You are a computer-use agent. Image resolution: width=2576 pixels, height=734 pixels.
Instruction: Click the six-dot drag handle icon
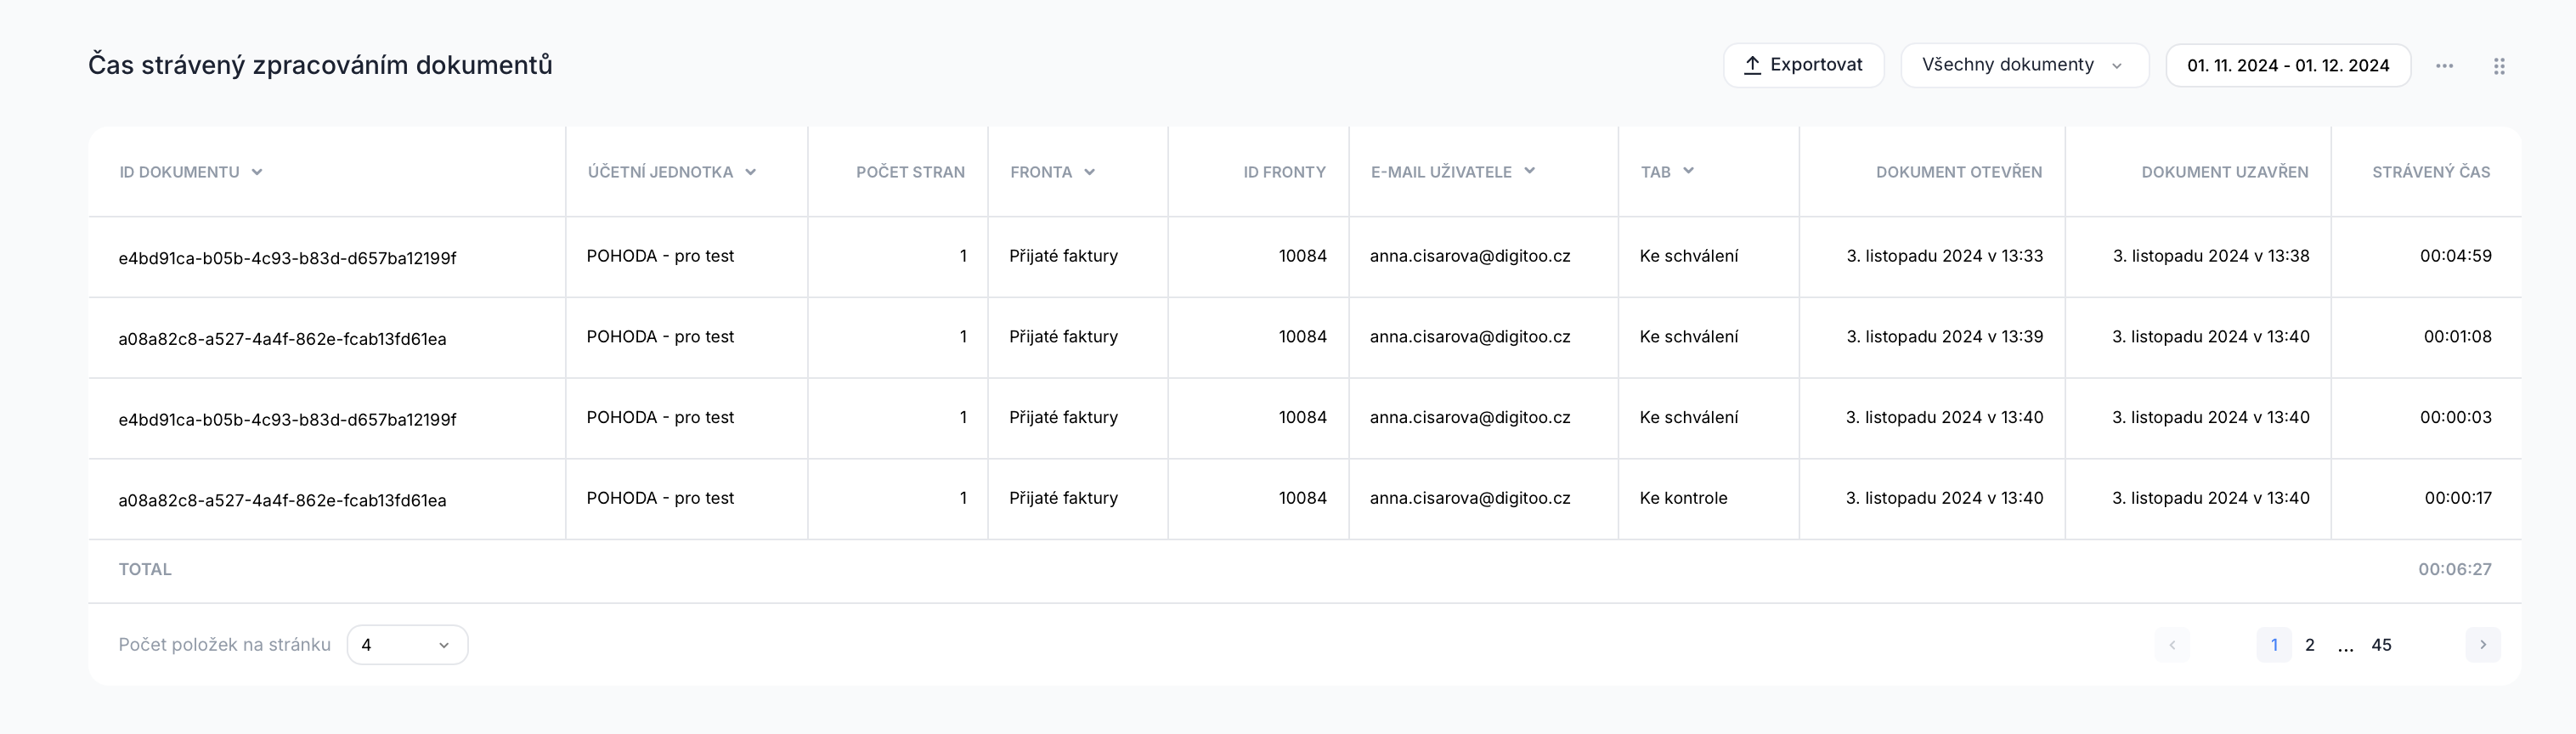pos(2499,66)
